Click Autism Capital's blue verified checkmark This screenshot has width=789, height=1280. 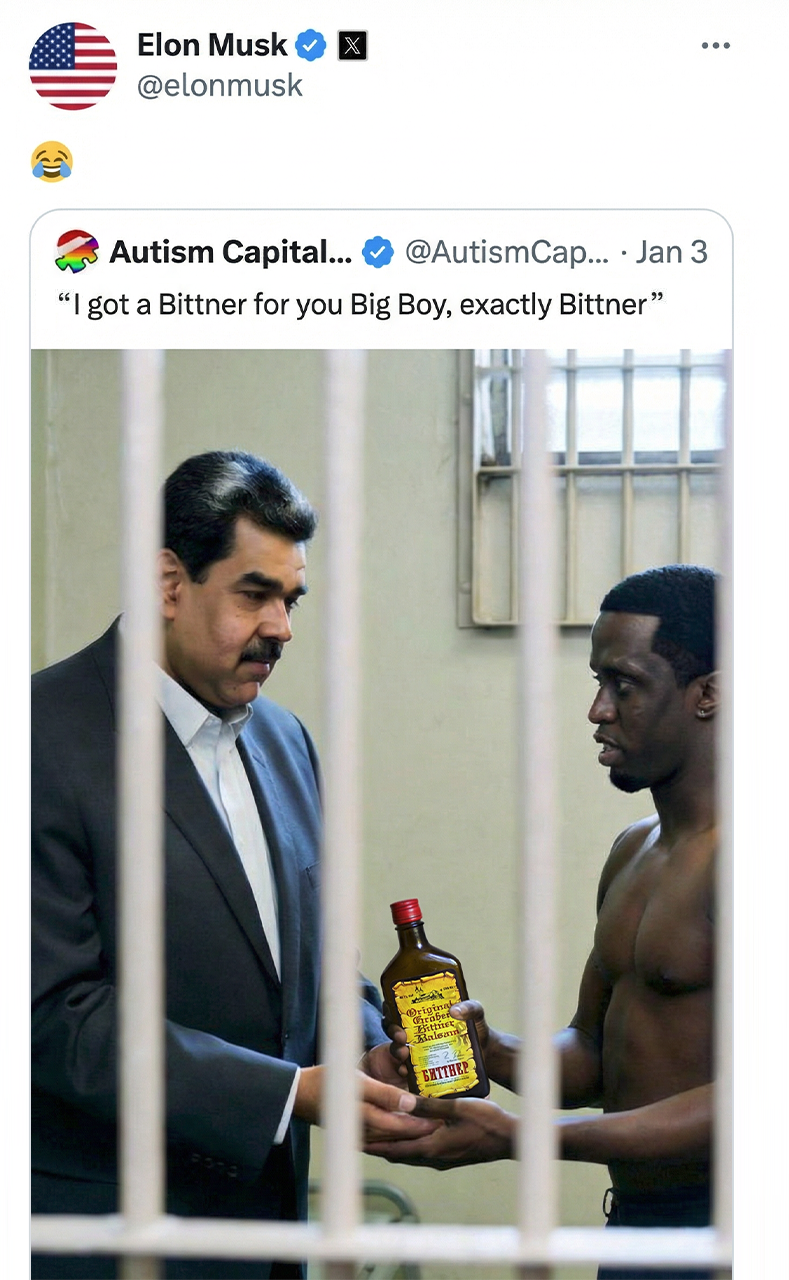pyautogui.click(x=377, y=252)
